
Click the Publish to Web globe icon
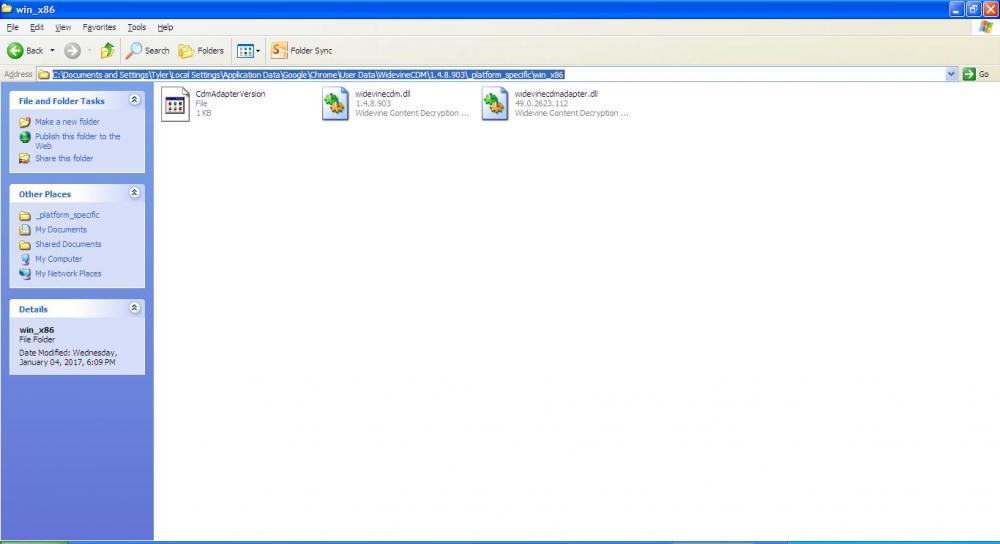25,136
